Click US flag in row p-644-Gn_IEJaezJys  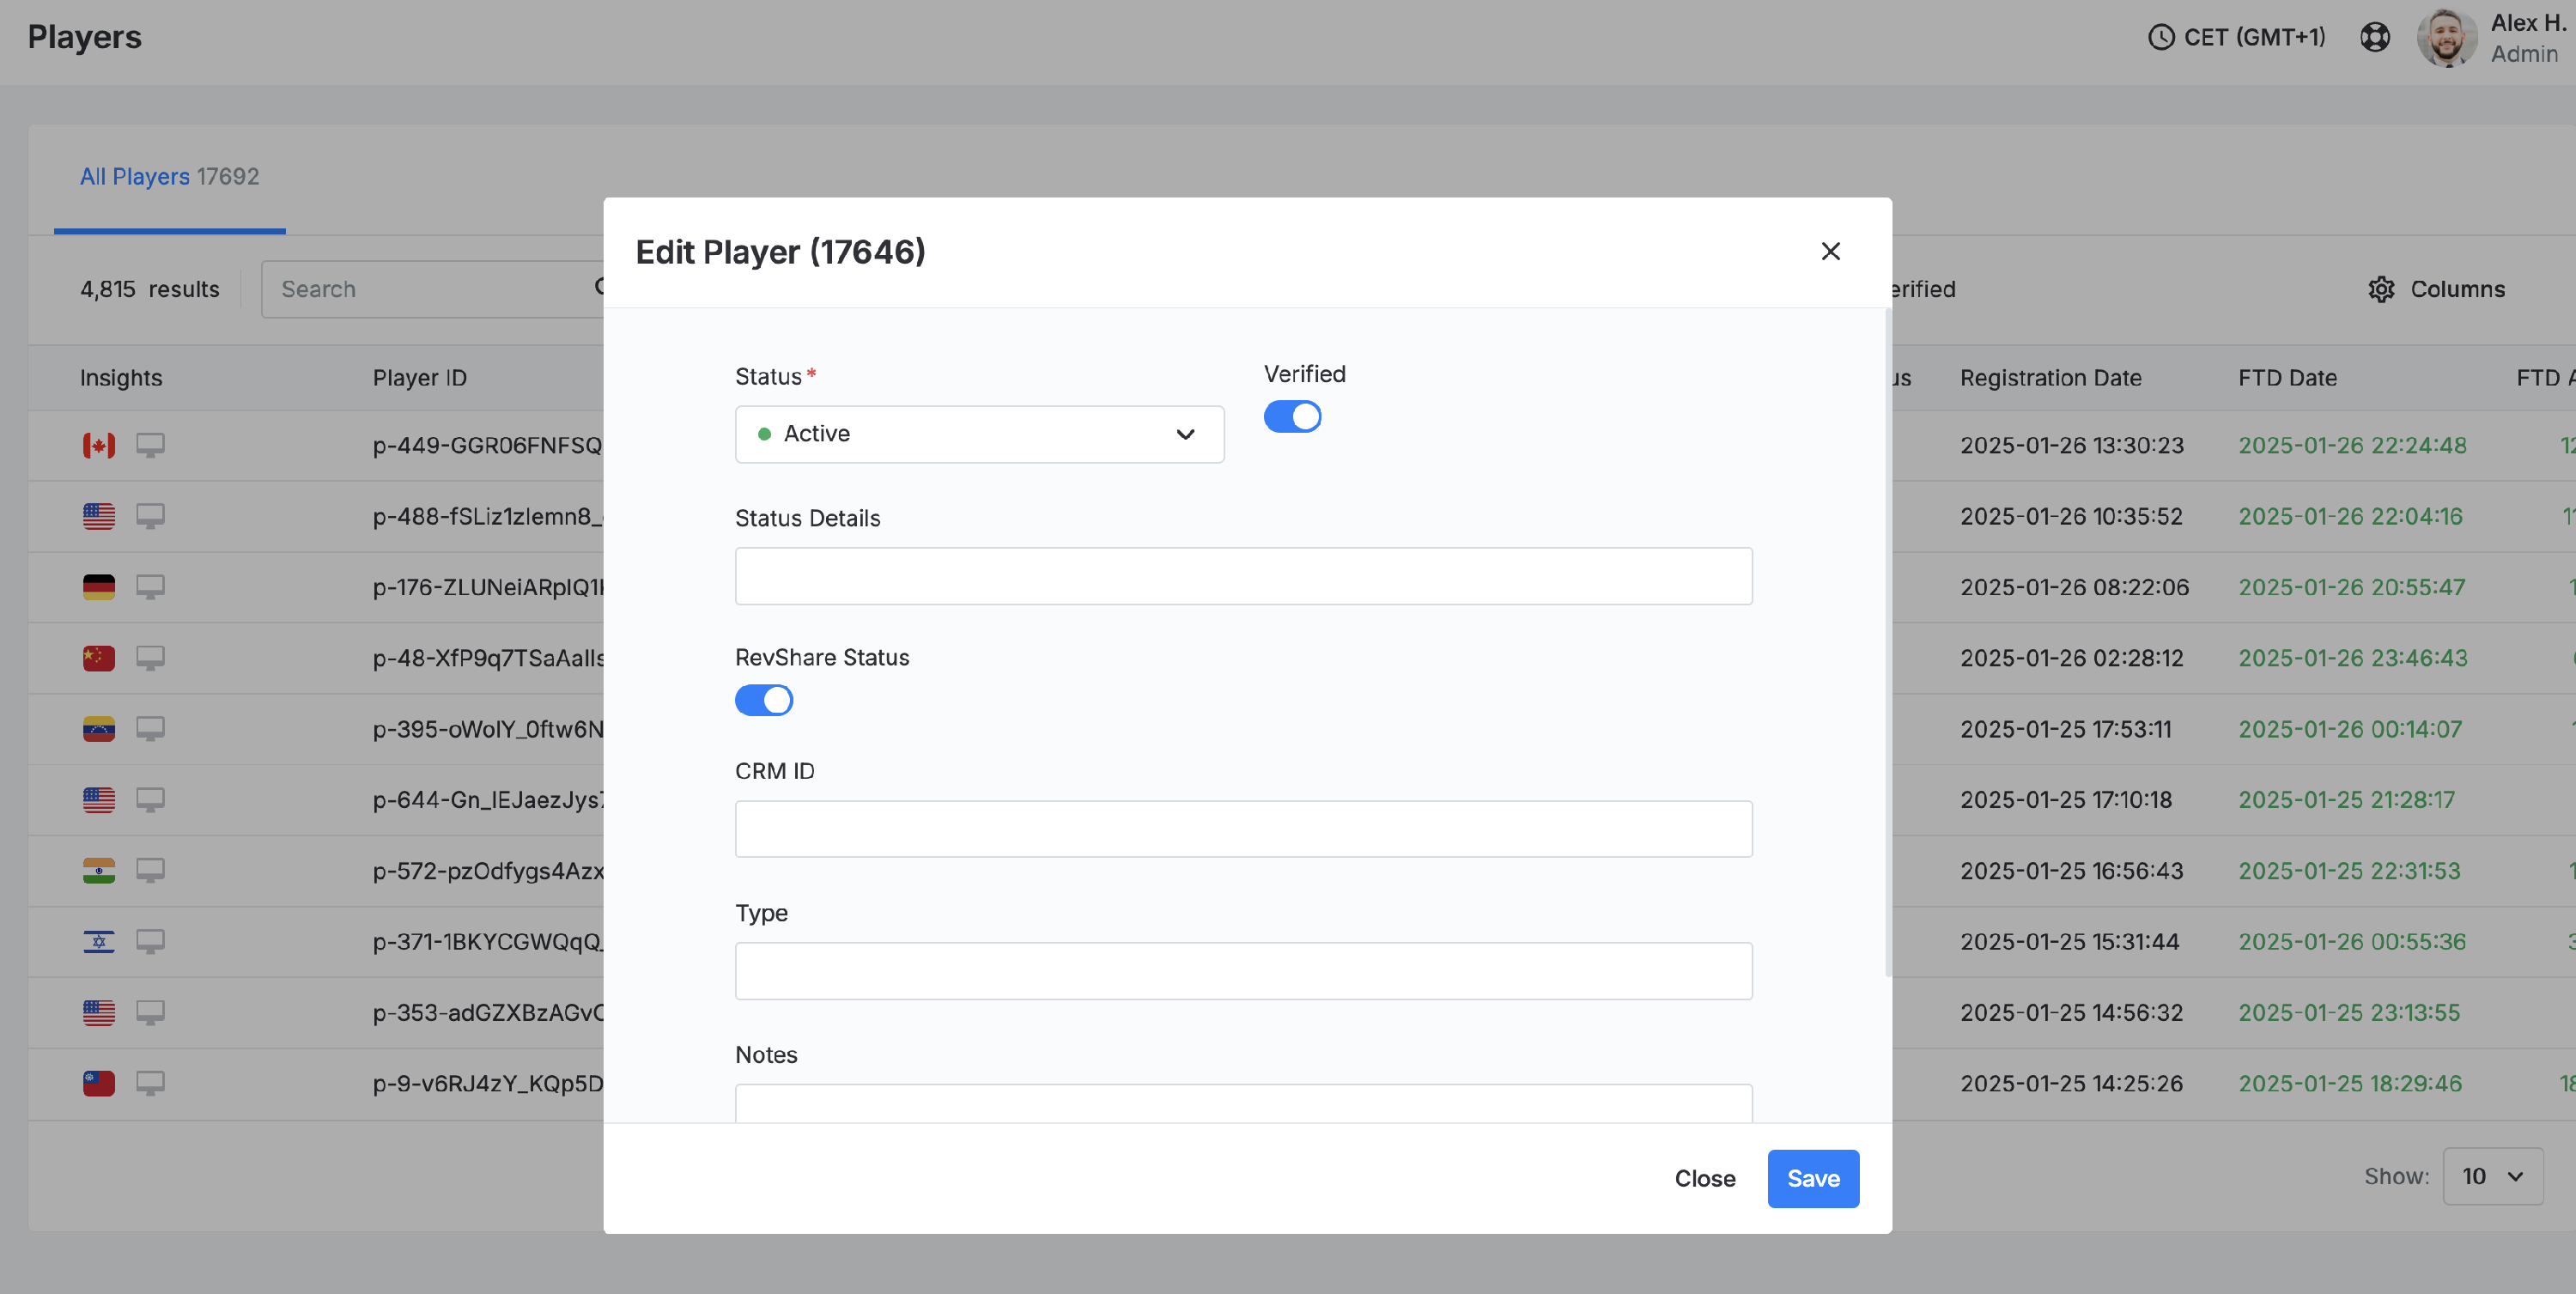tap(98, 800)
